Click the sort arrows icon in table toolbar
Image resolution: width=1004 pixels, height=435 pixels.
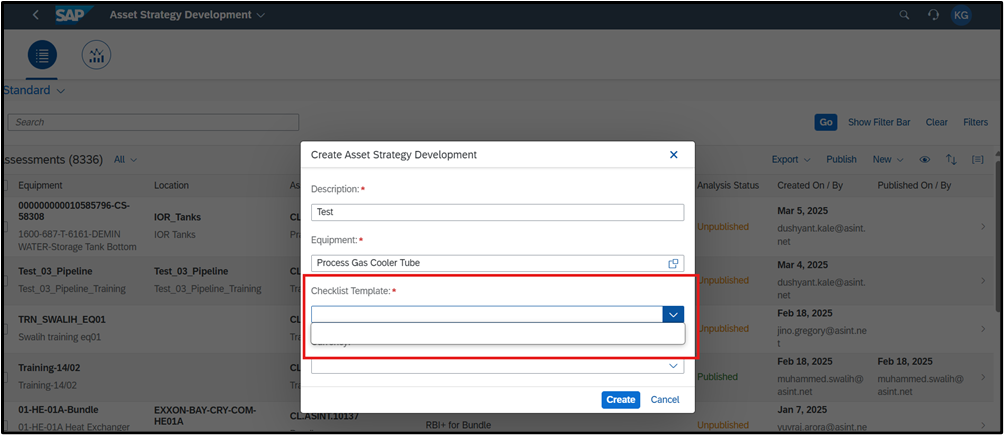[951, 159]
